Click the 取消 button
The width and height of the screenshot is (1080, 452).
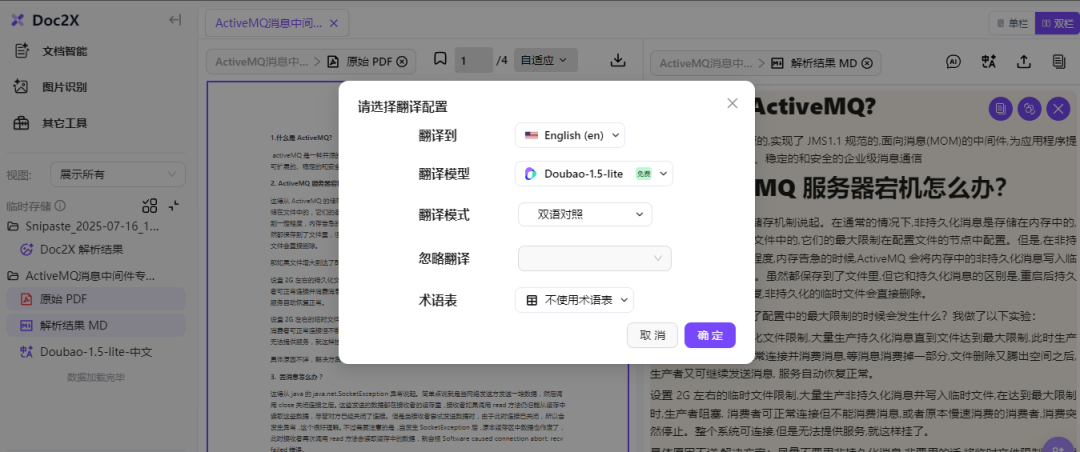tap(652, 336)
